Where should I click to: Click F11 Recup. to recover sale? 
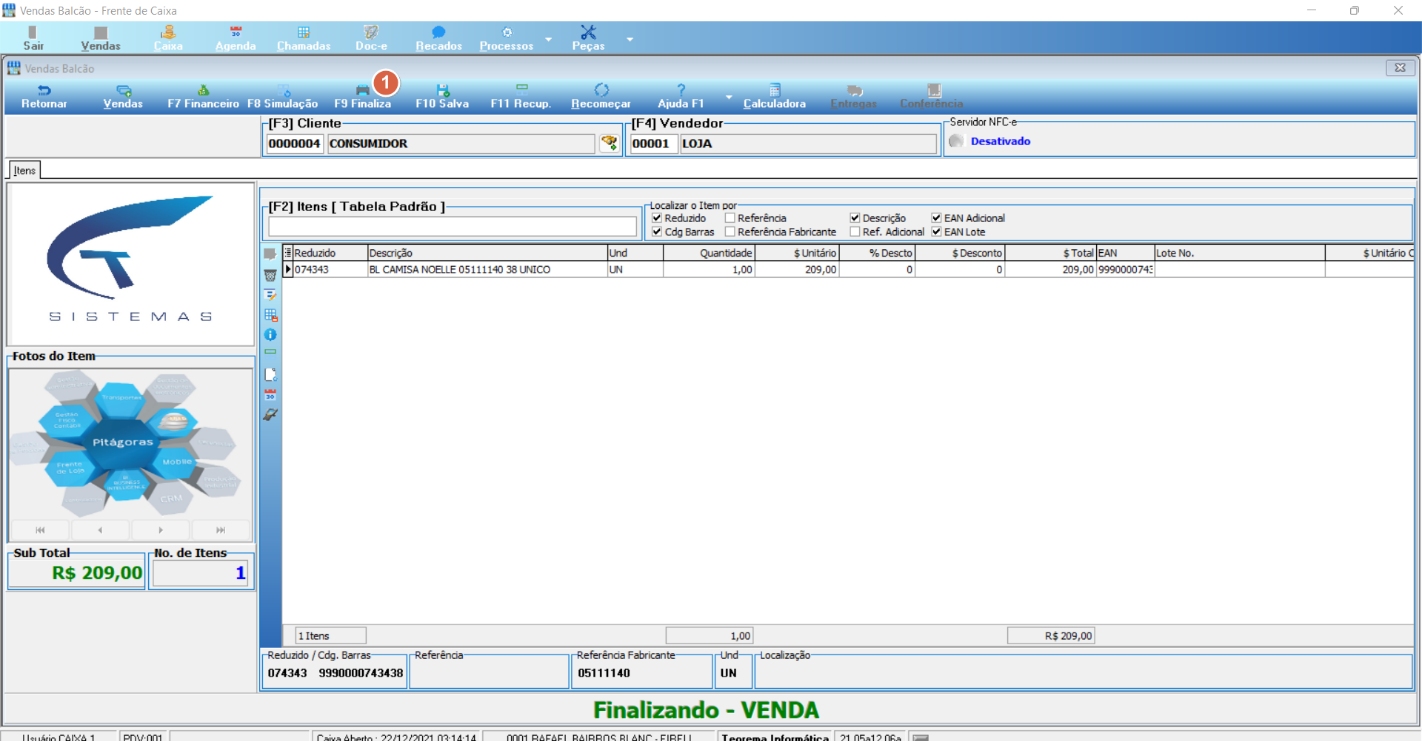pos(521,96)
